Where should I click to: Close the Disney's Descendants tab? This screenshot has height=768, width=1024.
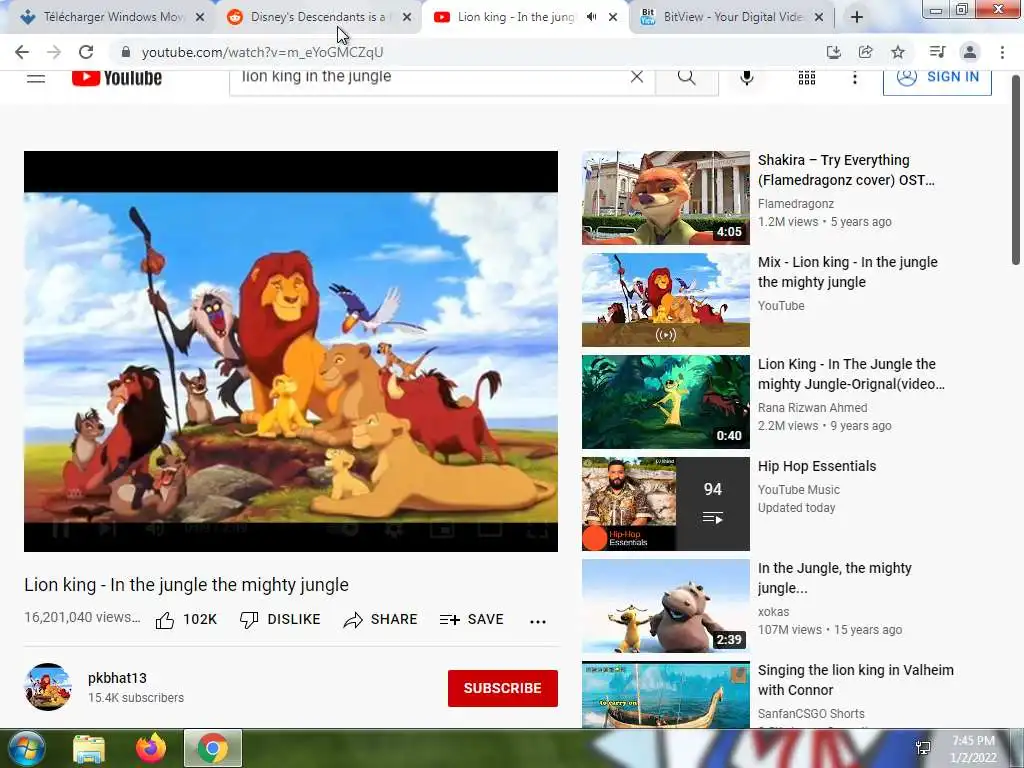pos(407,17)
